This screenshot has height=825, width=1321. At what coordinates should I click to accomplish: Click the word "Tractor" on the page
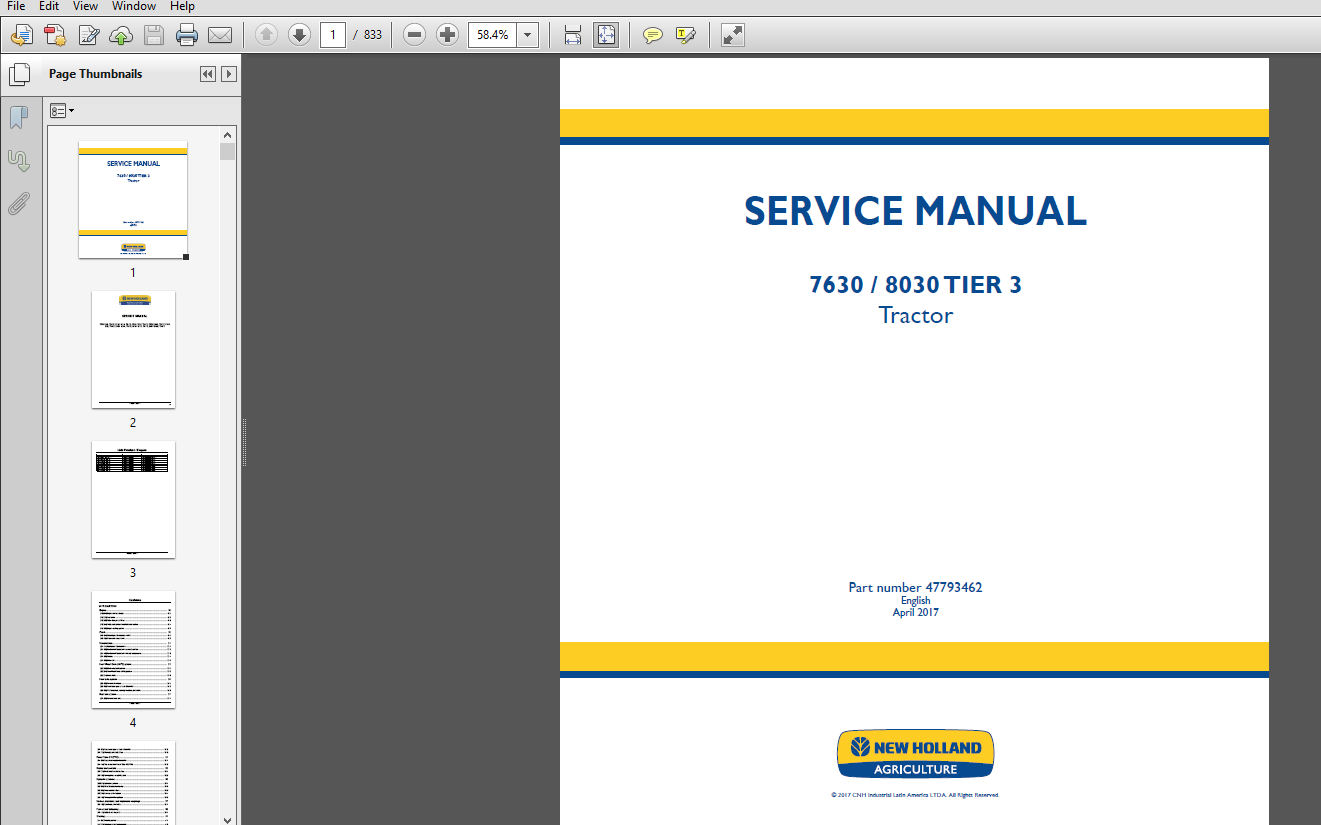(x=915, y=315)
